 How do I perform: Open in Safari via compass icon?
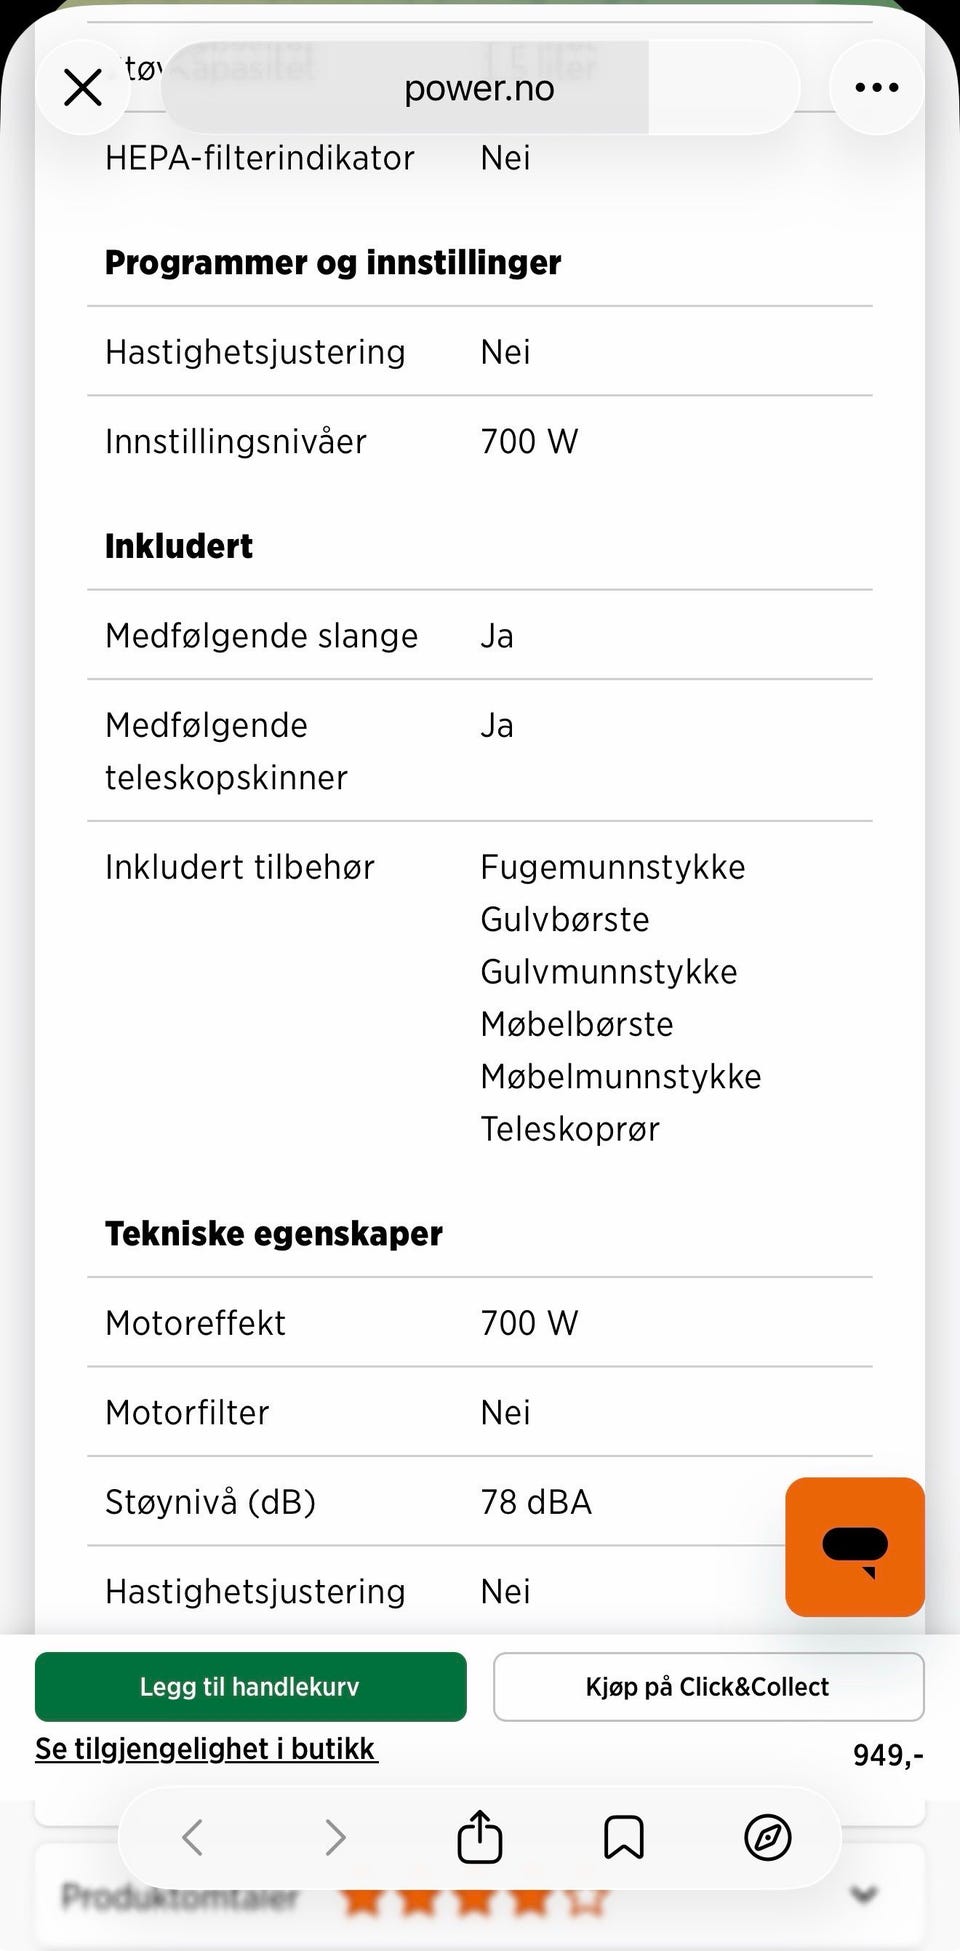coord(768,1837)
